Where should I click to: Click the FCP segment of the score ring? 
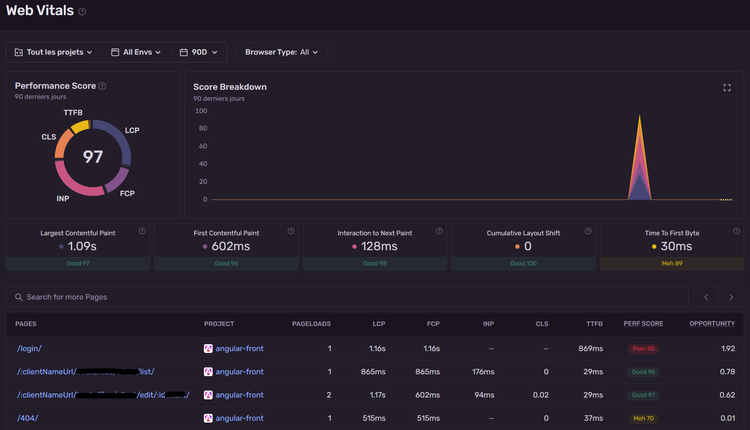coord(118,179)
